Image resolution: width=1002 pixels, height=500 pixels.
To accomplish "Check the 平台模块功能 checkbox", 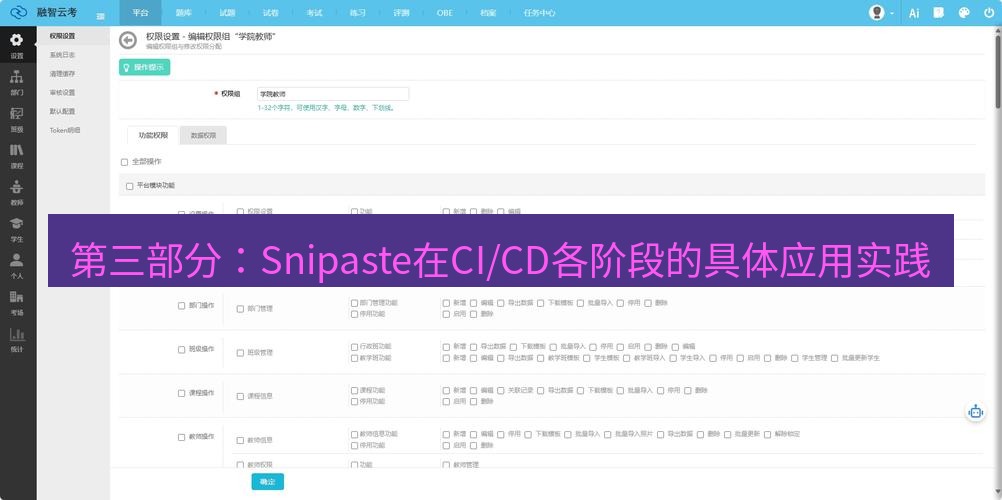I will [x=130, y=186].
